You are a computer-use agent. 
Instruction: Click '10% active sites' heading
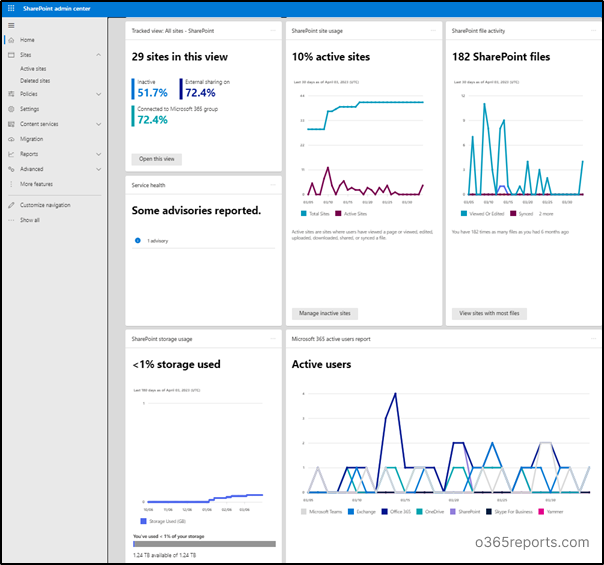click(x=331, y=57)
